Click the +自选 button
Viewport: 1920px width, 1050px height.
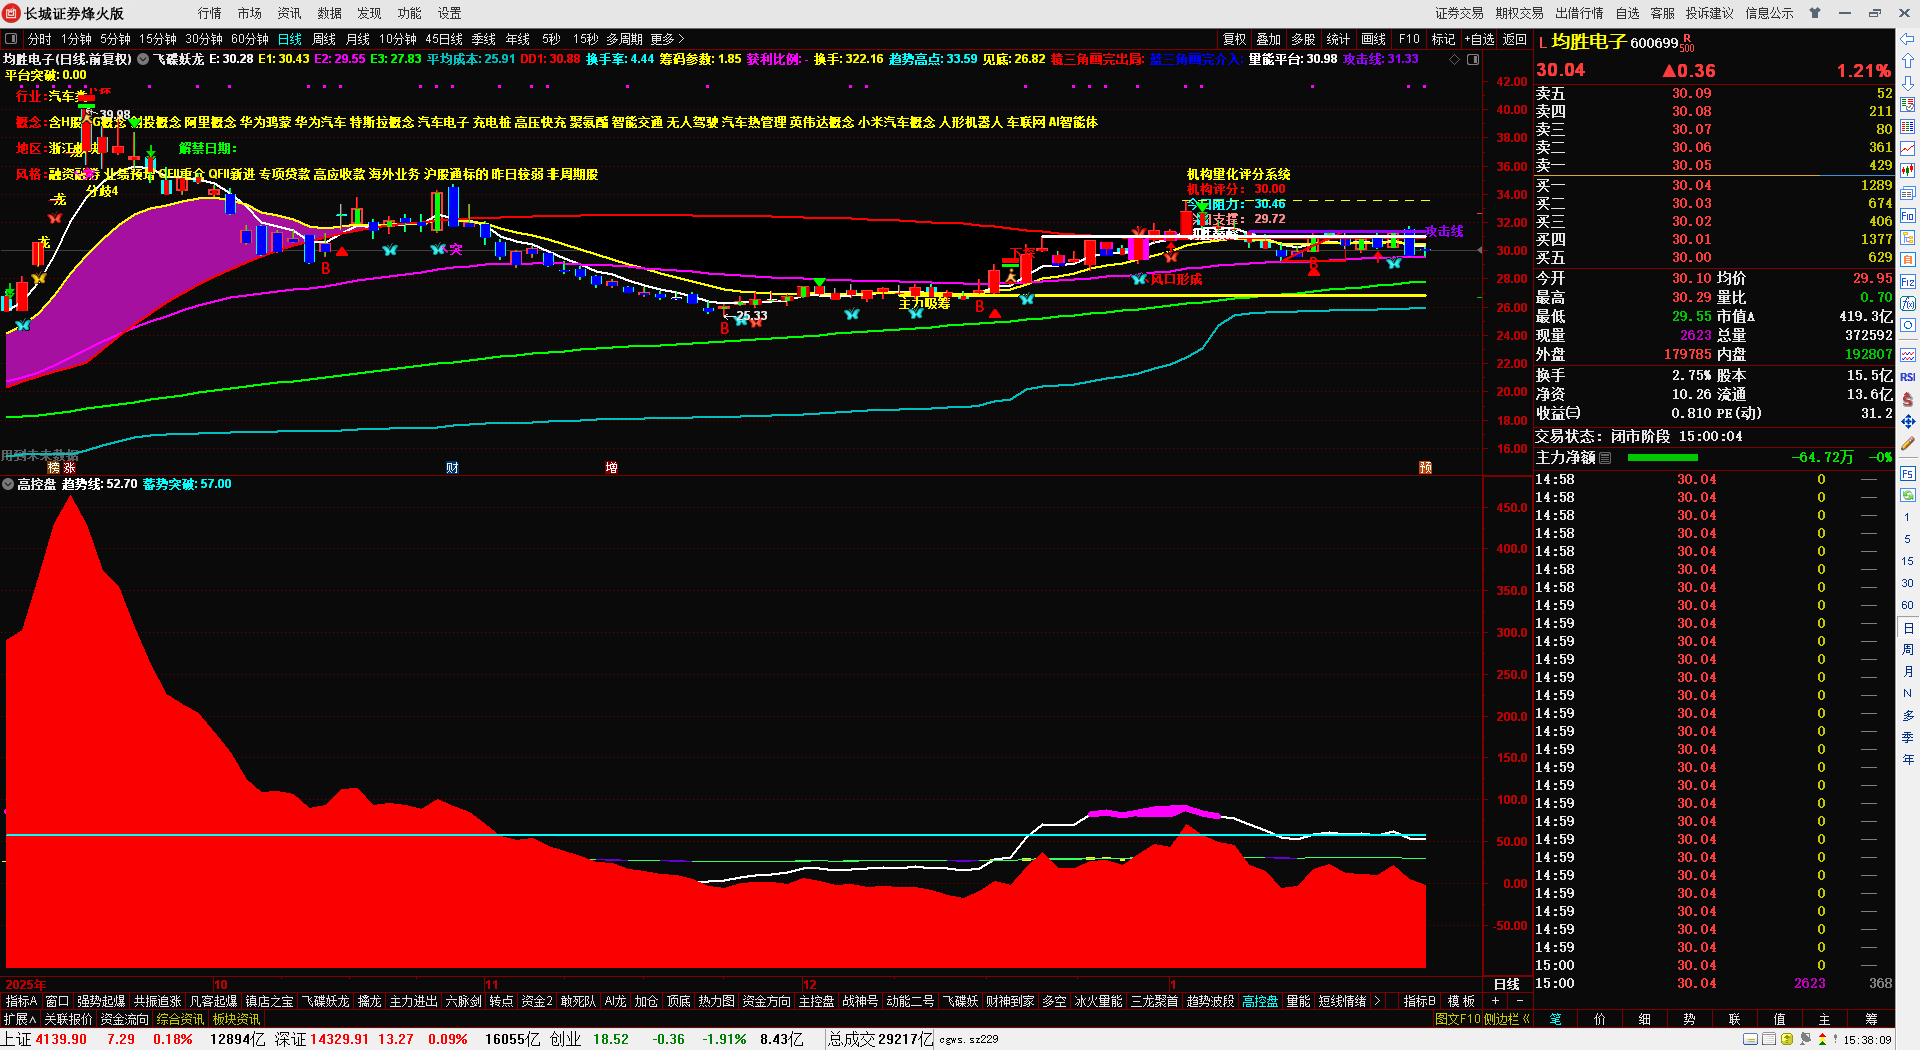point(1480,39)
